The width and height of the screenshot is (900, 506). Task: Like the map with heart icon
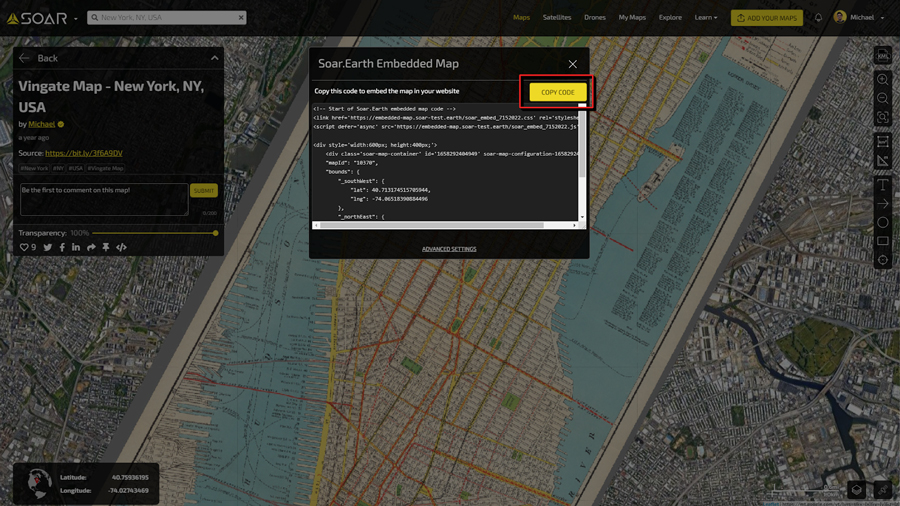(24, 247)
